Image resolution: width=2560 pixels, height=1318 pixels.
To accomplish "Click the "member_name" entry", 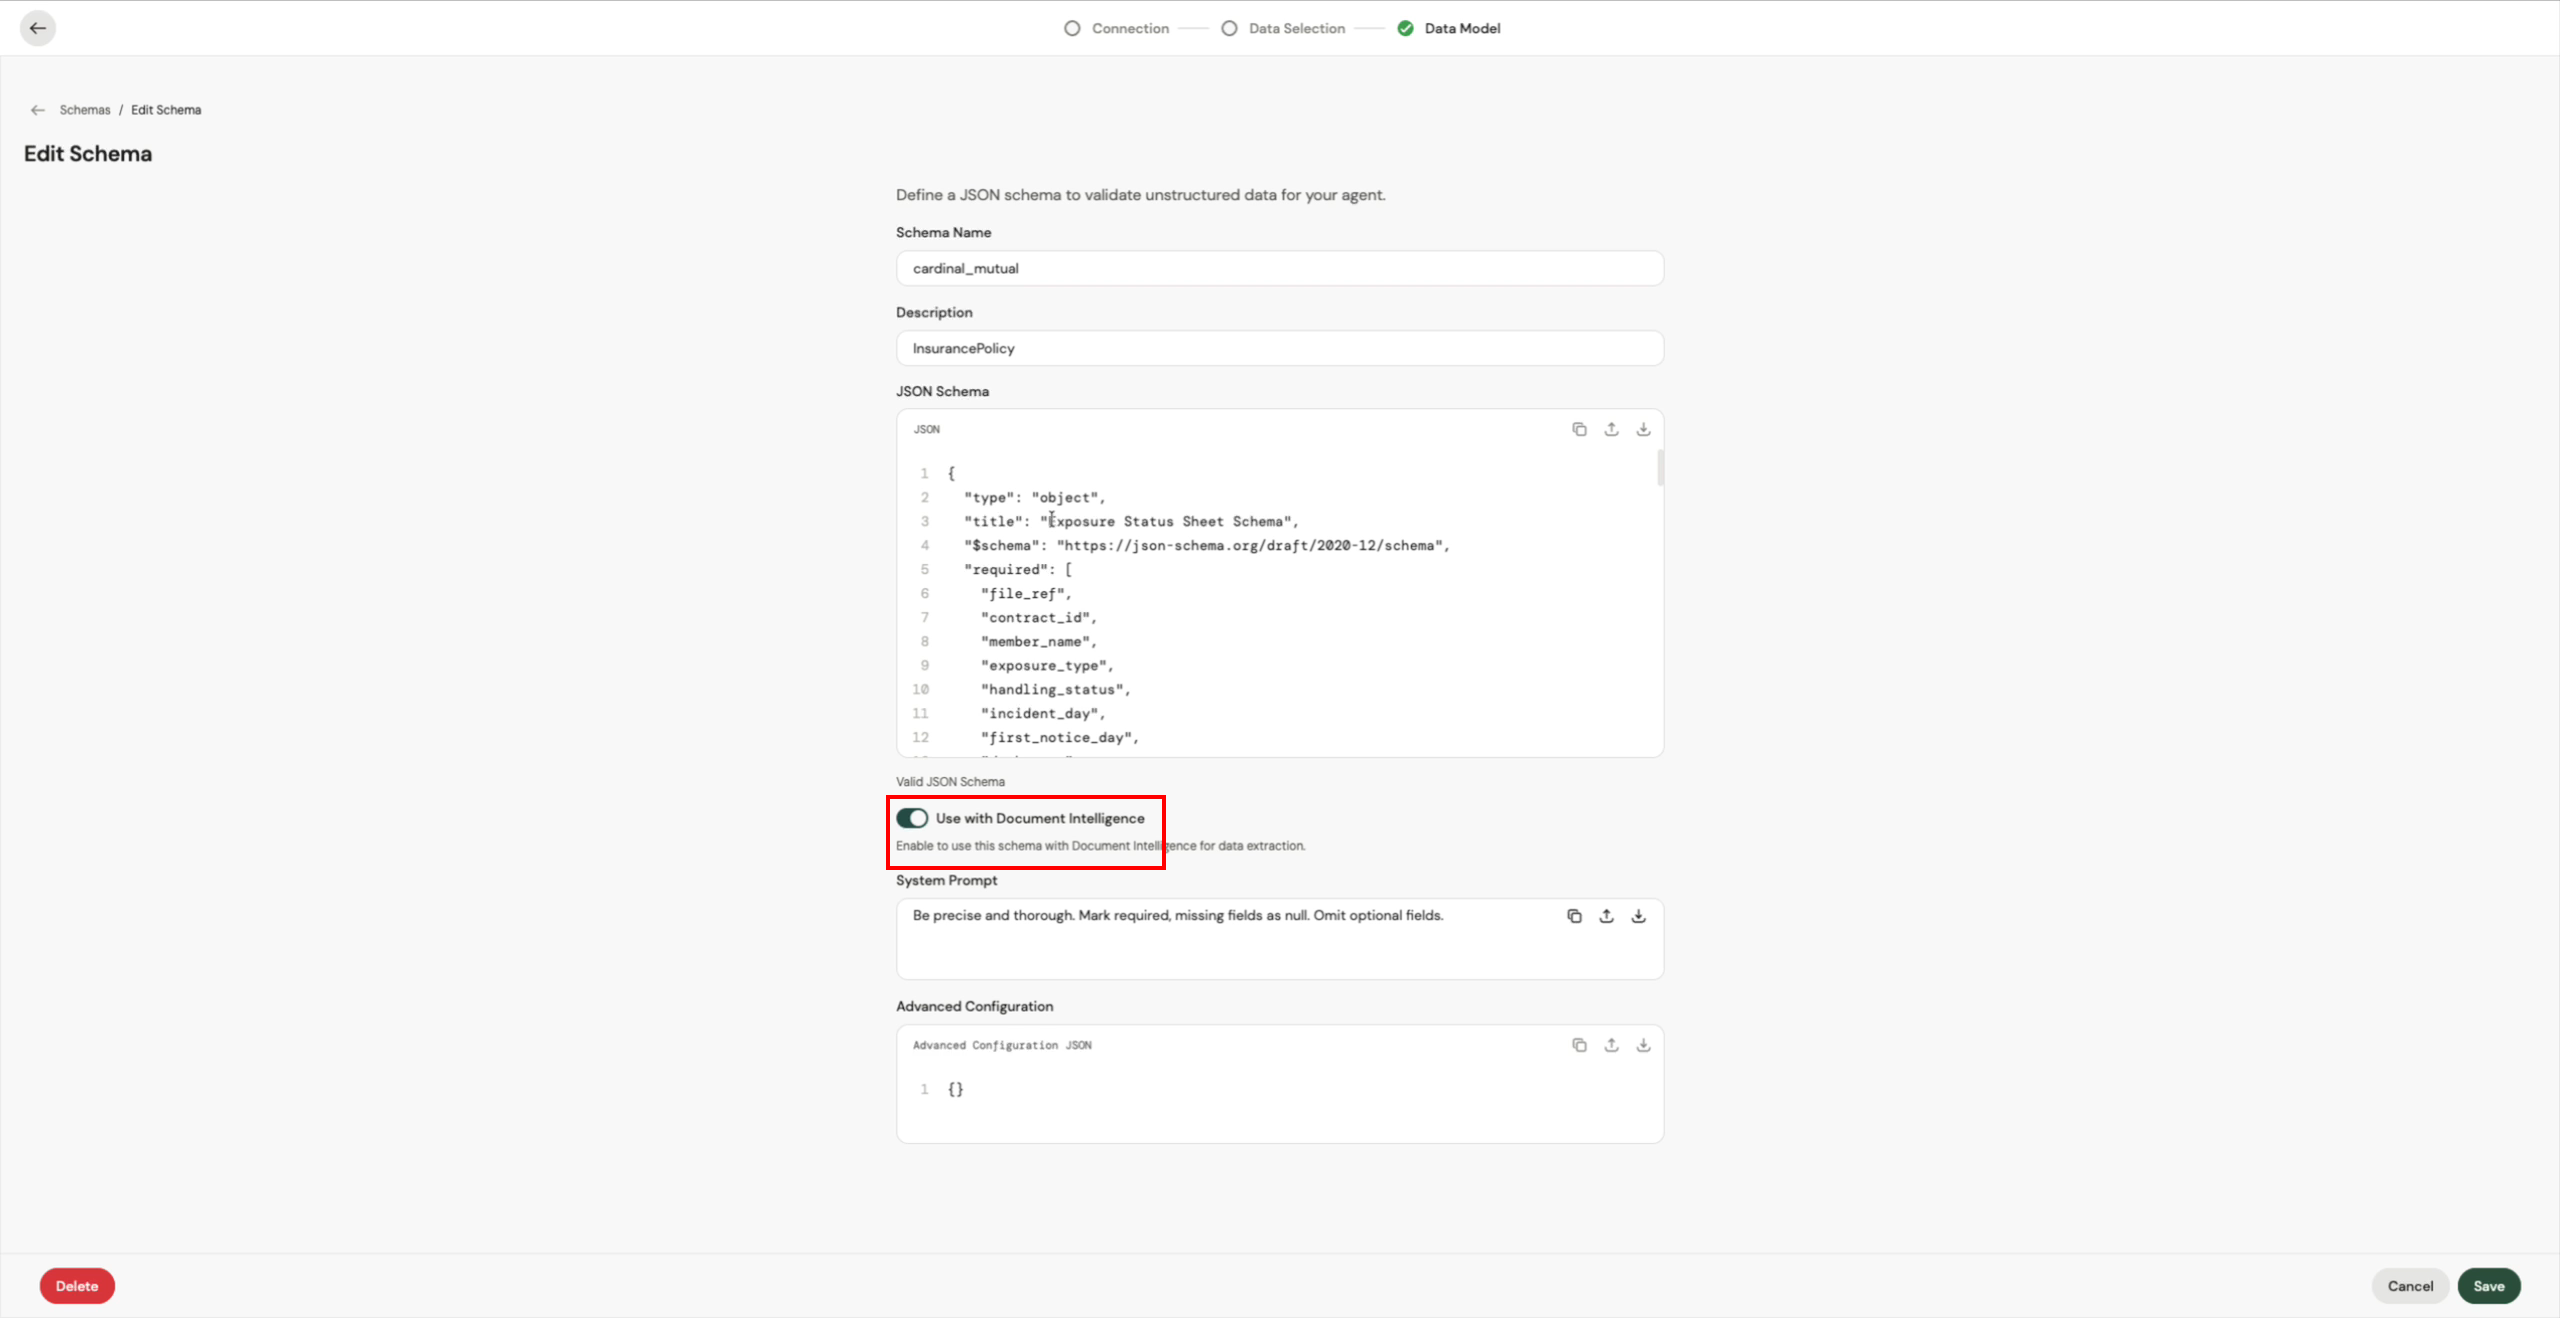I will coord(1039,642).
